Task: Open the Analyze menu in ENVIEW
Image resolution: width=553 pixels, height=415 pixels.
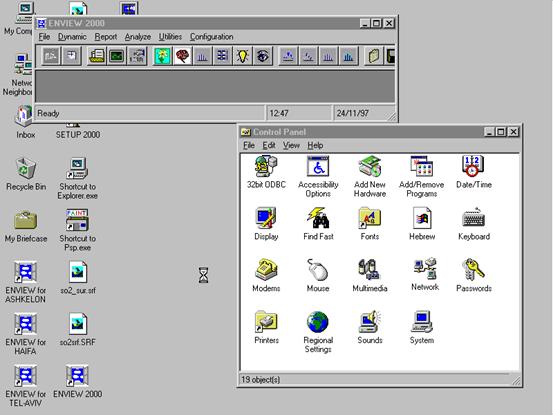Action: (138, 37)
